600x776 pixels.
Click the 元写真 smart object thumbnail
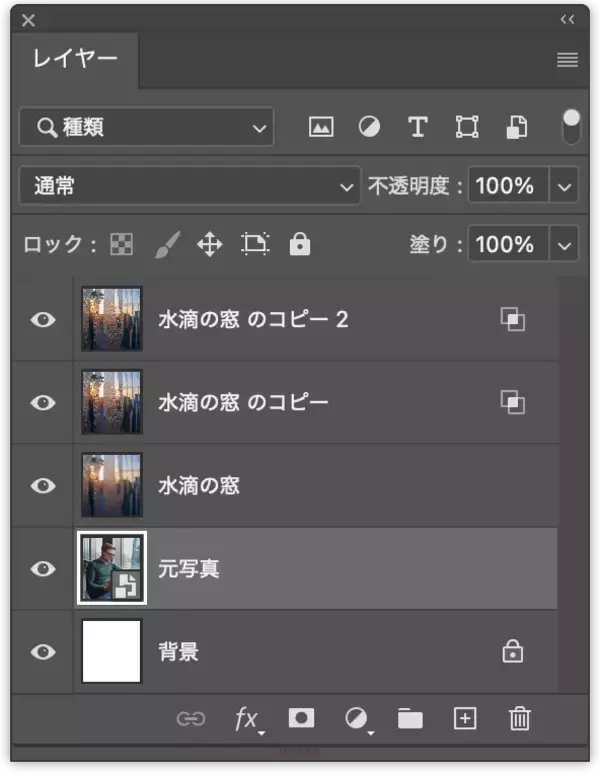(x=112, y=568)
